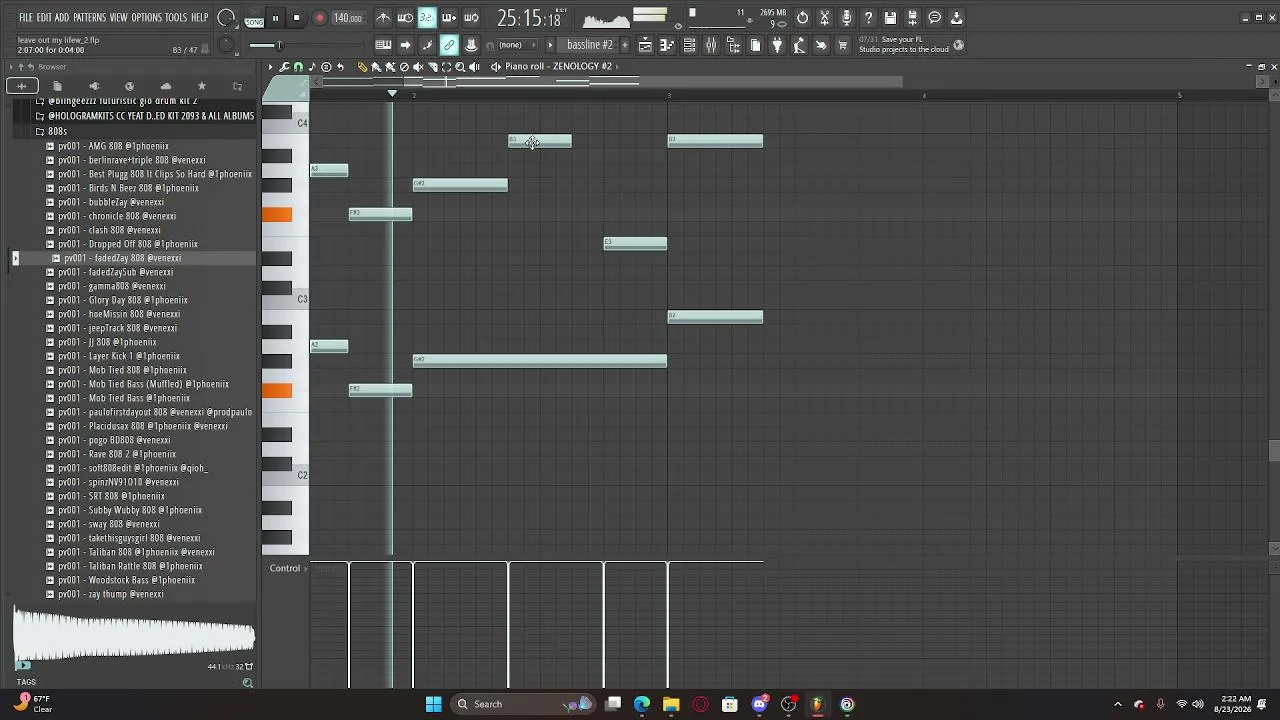This screenshot has height=720, width=1280.
Task: Select the piano roll Draw pencil tool
Action: [x=362, y=67]
